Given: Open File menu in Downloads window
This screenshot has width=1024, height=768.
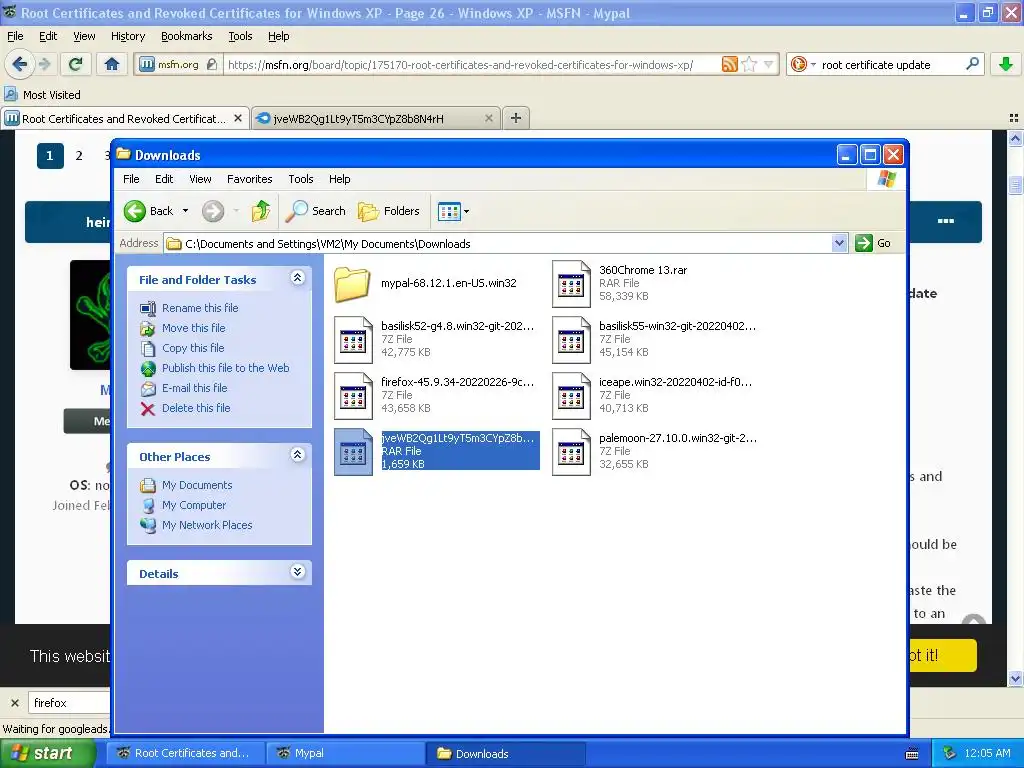Looking at the screenshot, I should (x=131, y=179).
